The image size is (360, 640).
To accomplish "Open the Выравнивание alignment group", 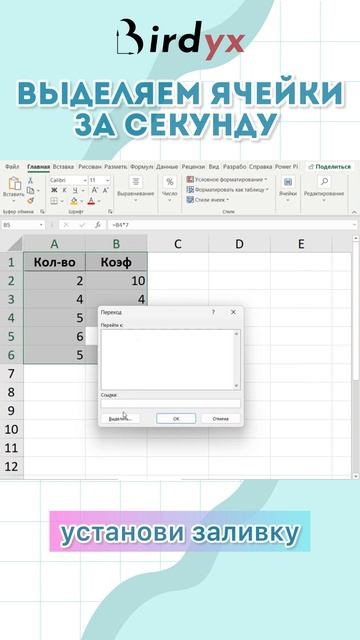I will (136, 190).
